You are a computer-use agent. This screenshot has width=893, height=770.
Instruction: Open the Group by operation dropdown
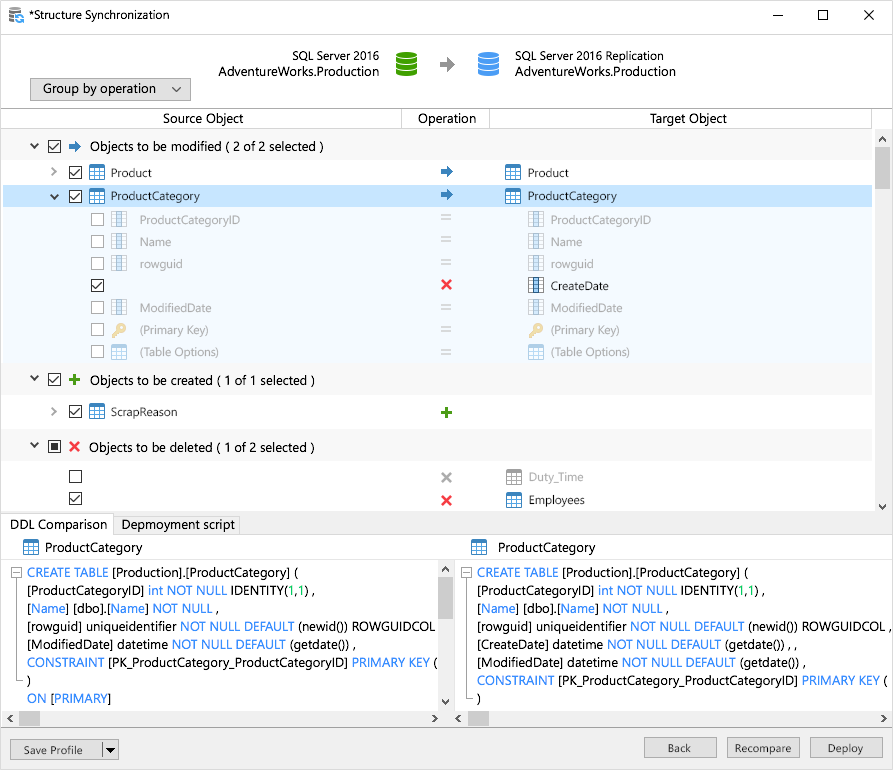110,89
